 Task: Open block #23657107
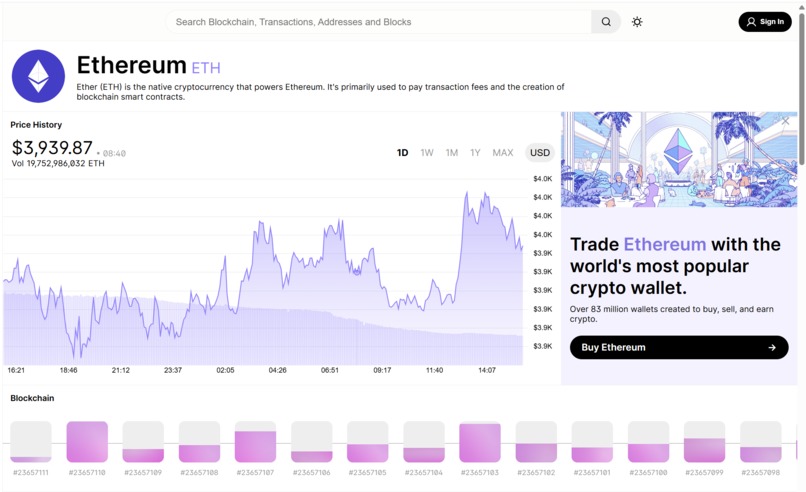[x=255, y=442]
